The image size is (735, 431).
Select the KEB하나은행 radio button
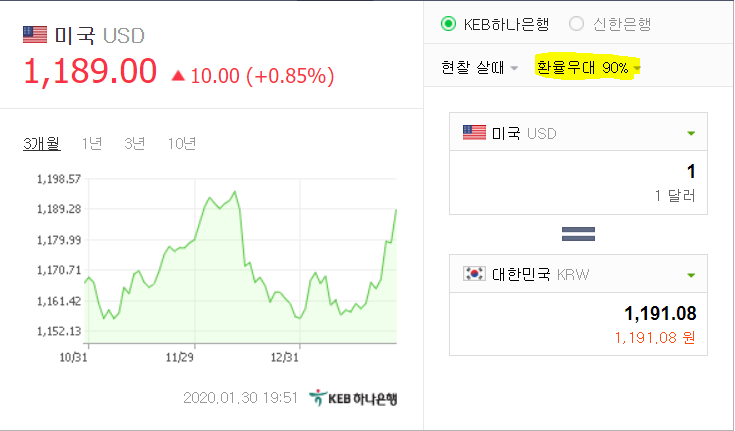448,23
